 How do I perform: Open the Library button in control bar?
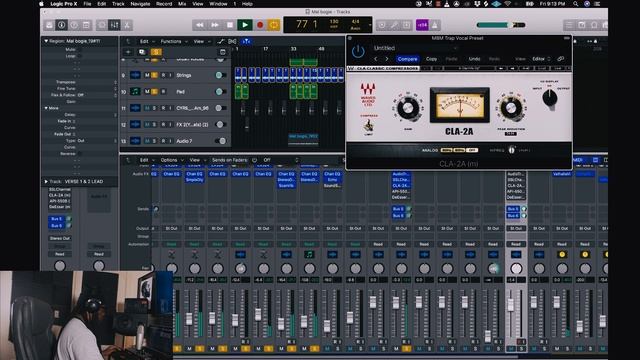49,25
